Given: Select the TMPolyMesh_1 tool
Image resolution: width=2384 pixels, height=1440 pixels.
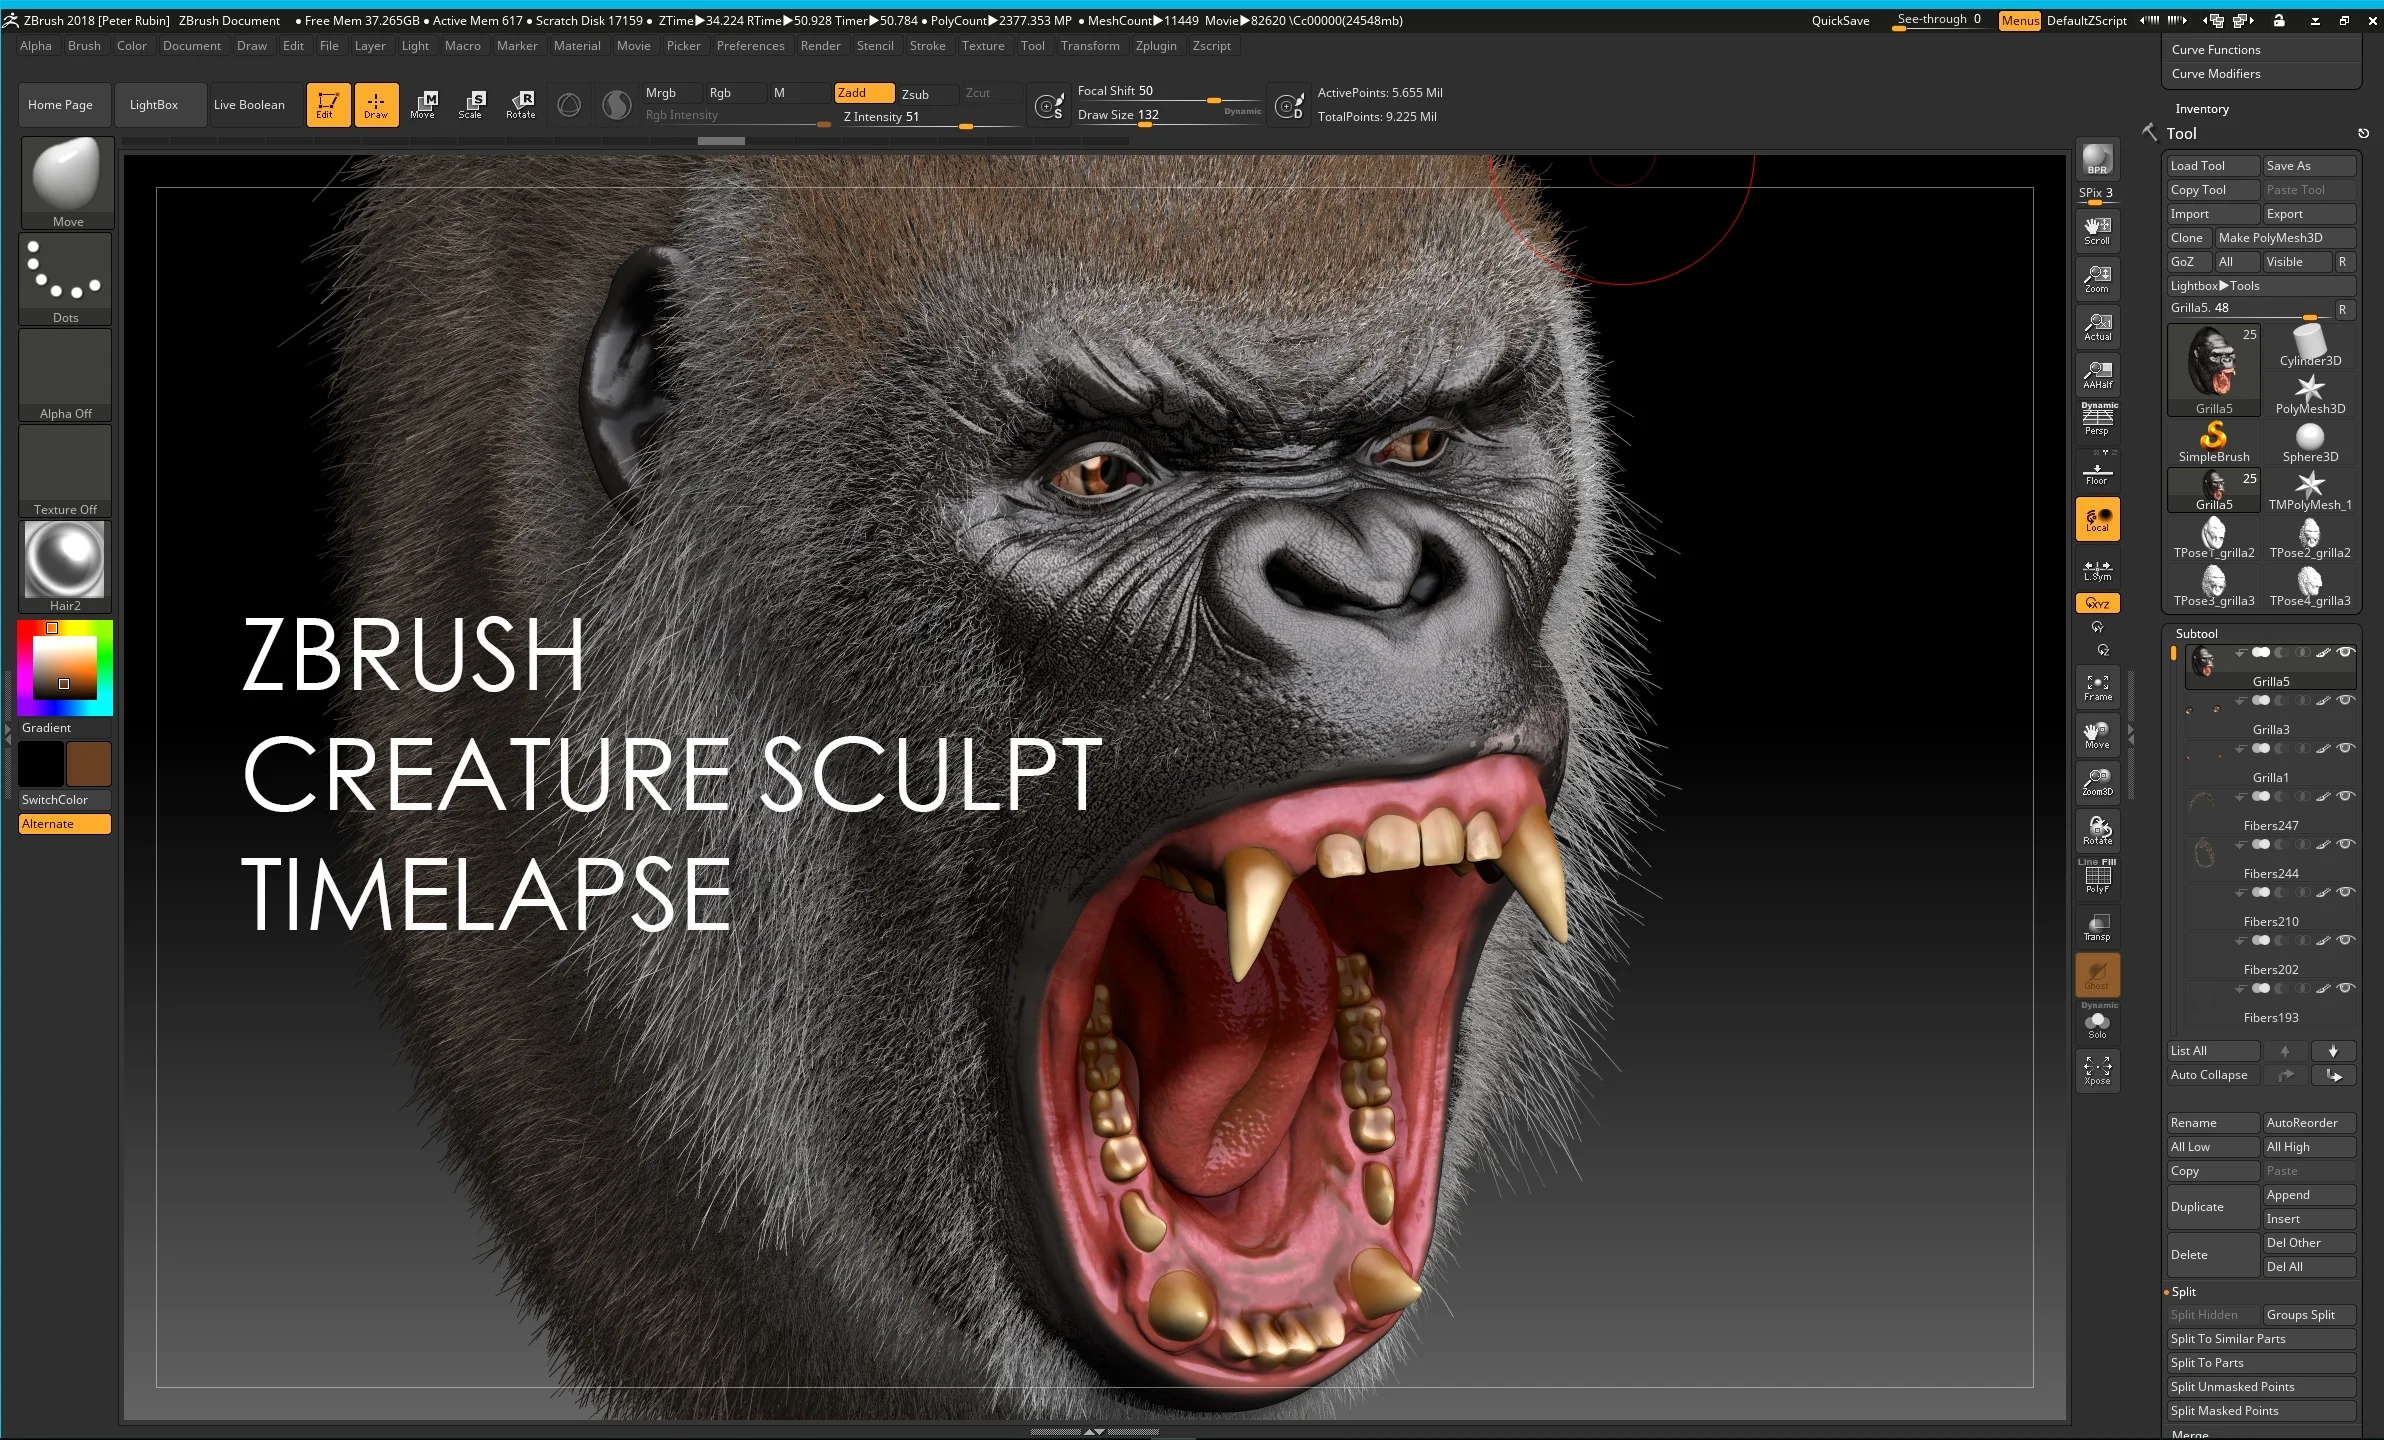Looking at the screenshot, I should coord(2310,490).
